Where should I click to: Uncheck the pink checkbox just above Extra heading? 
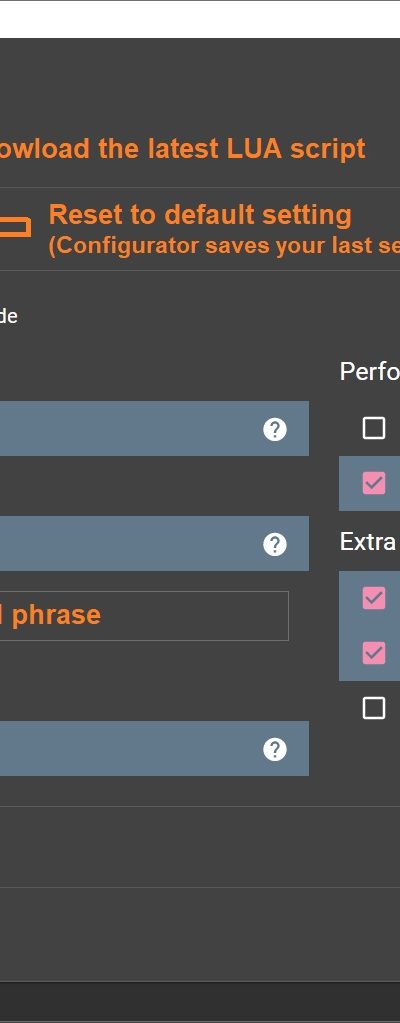point(374,483)
